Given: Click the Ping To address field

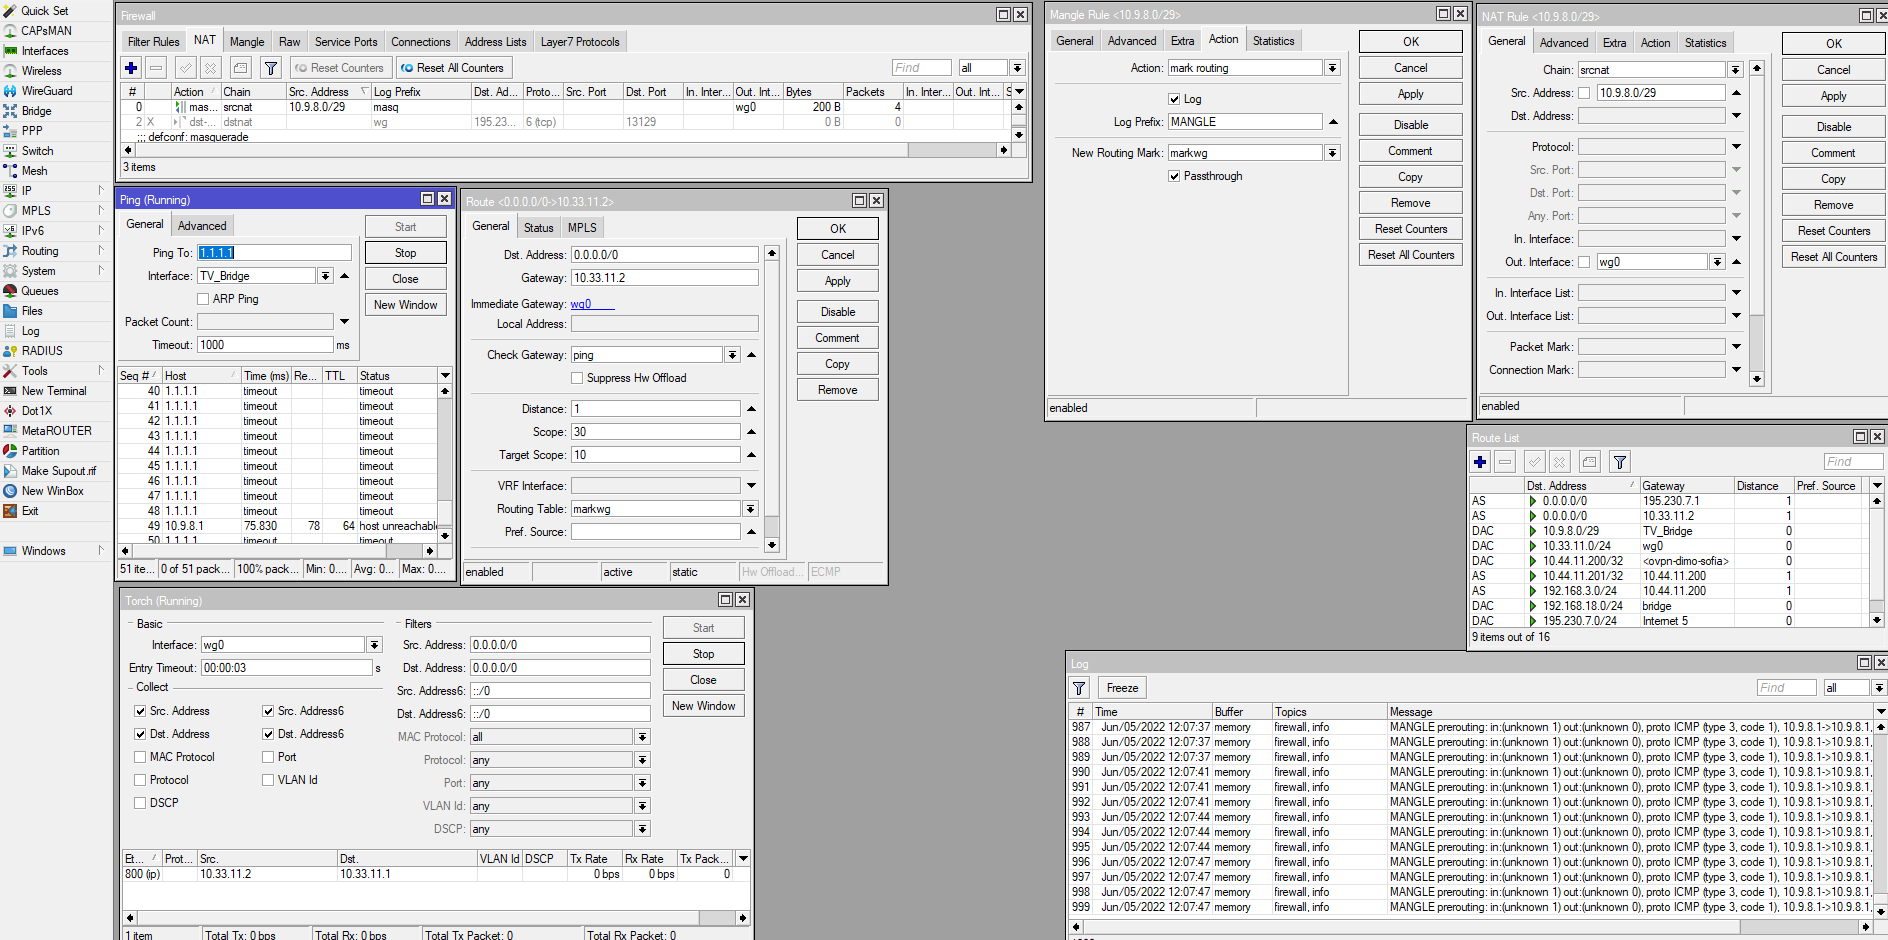Looking at the screenshot, I should click(x=274, y=253).
